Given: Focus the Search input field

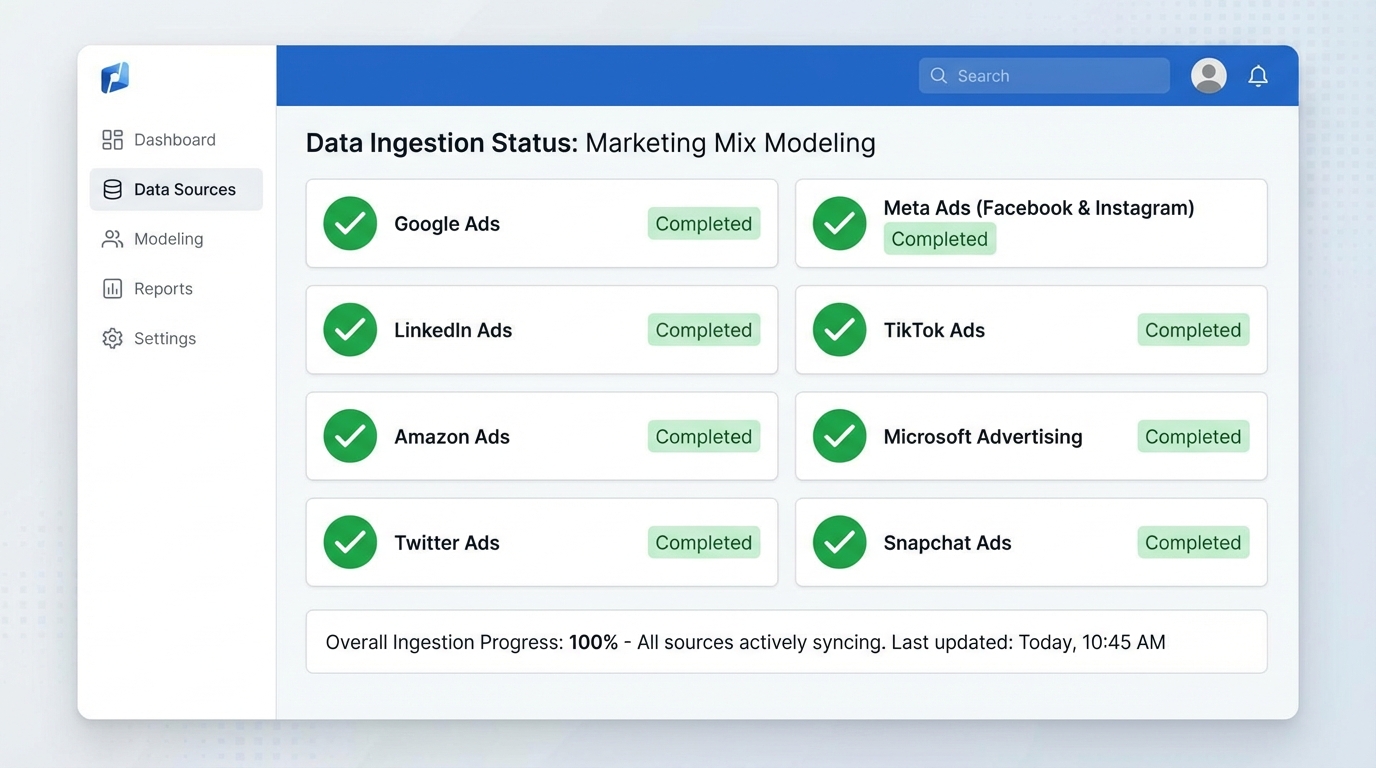Looking at the screenshot, I should point(1058,76).
